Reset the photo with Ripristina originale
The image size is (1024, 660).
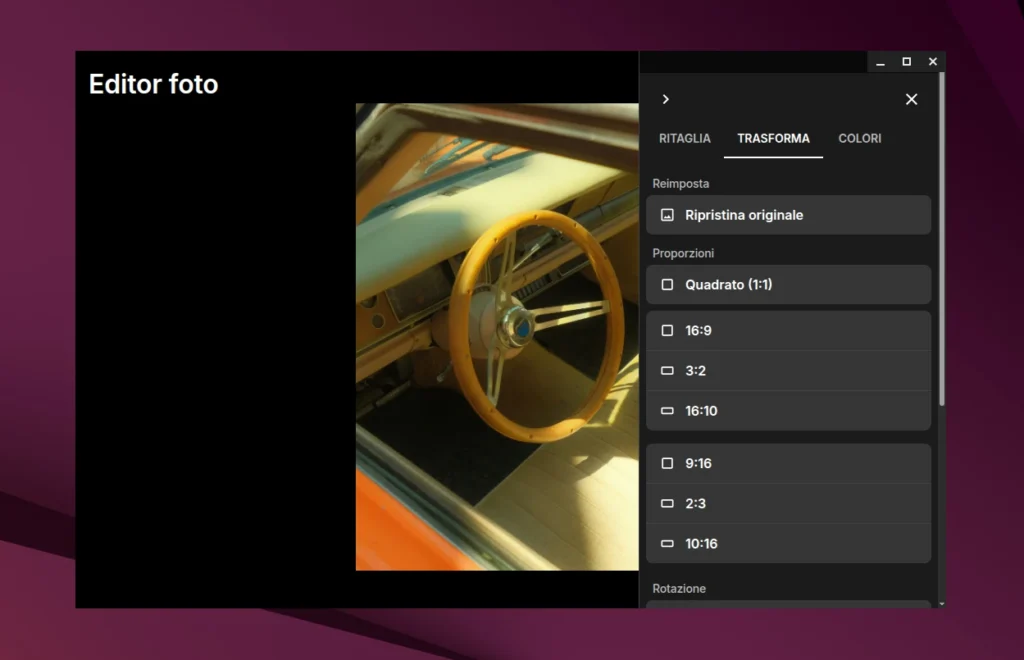coord(788,214)
